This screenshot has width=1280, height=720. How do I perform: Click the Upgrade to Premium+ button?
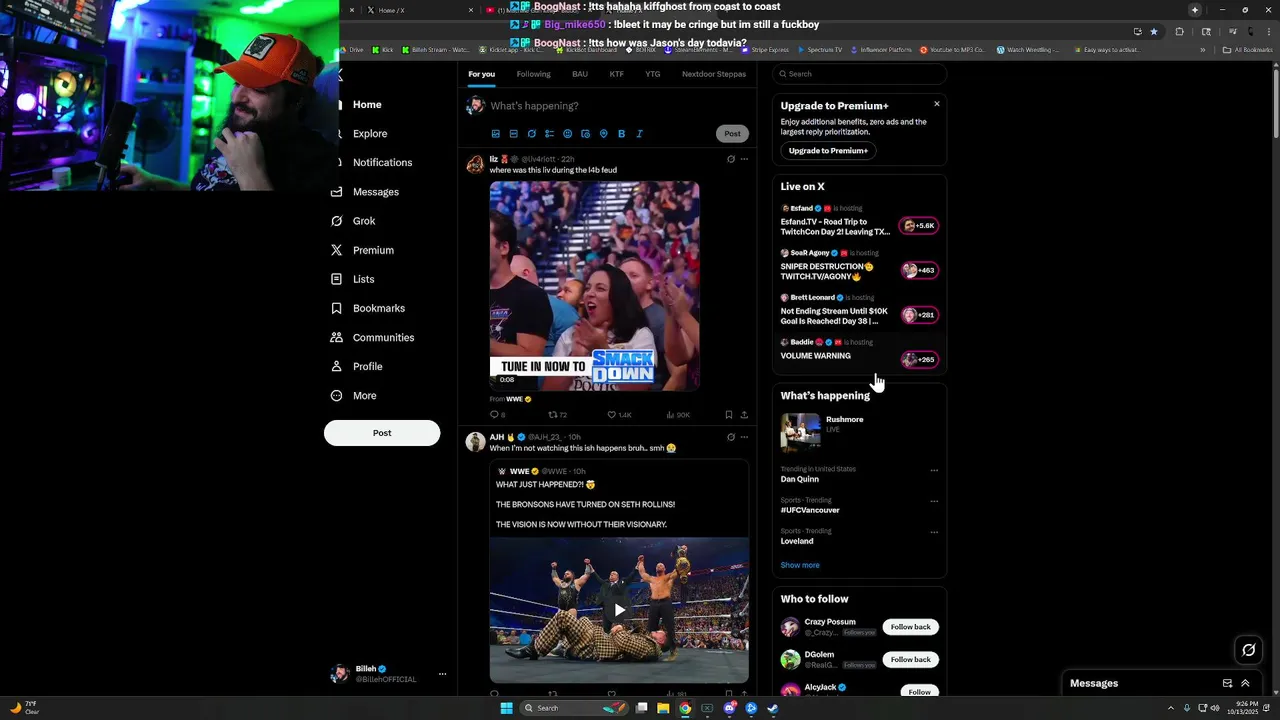[x=828, y=151]
